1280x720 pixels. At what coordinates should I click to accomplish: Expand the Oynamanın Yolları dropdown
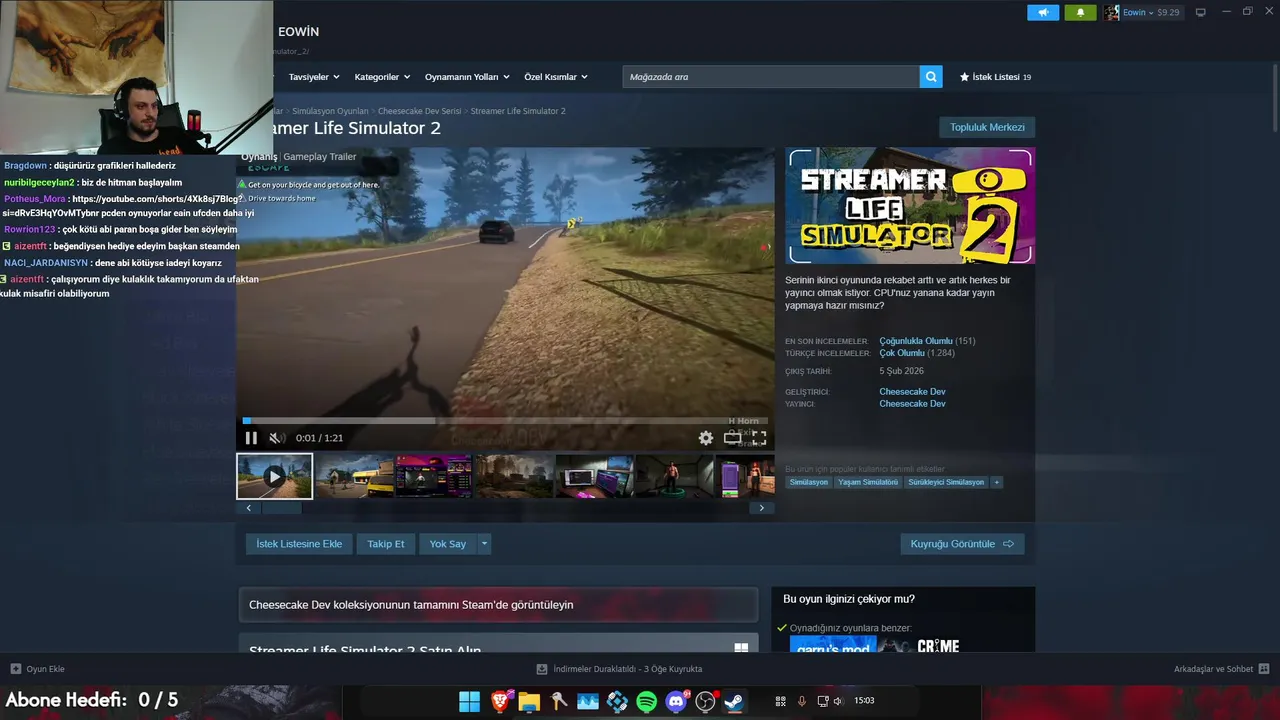(467, 77)
